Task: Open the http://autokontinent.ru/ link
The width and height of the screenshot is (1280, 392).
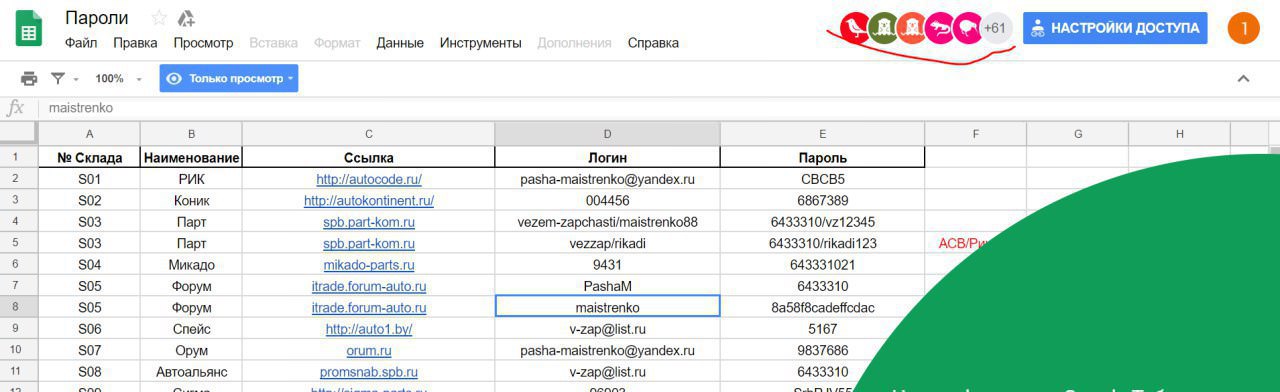Action: 369,200
